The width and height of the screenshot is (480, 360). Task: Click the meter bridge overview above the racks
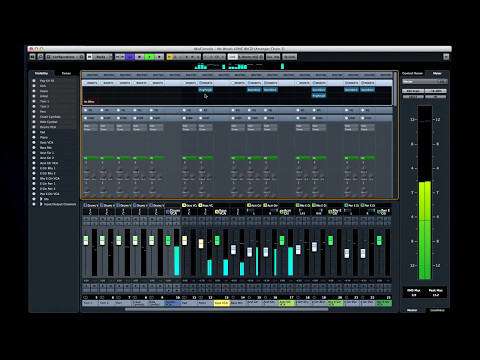click(x=239, y=66)
